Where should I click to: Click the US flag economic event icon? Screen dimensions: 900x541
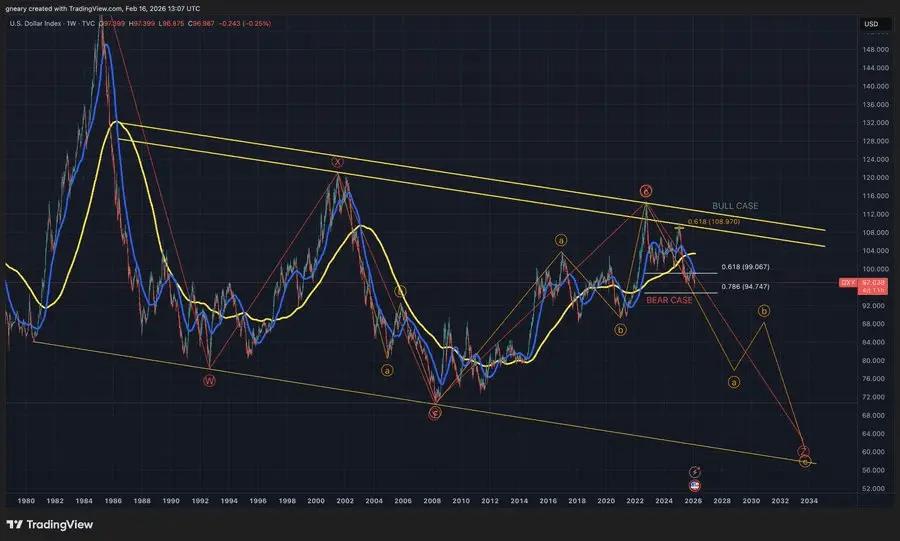(x=695, y=485)
